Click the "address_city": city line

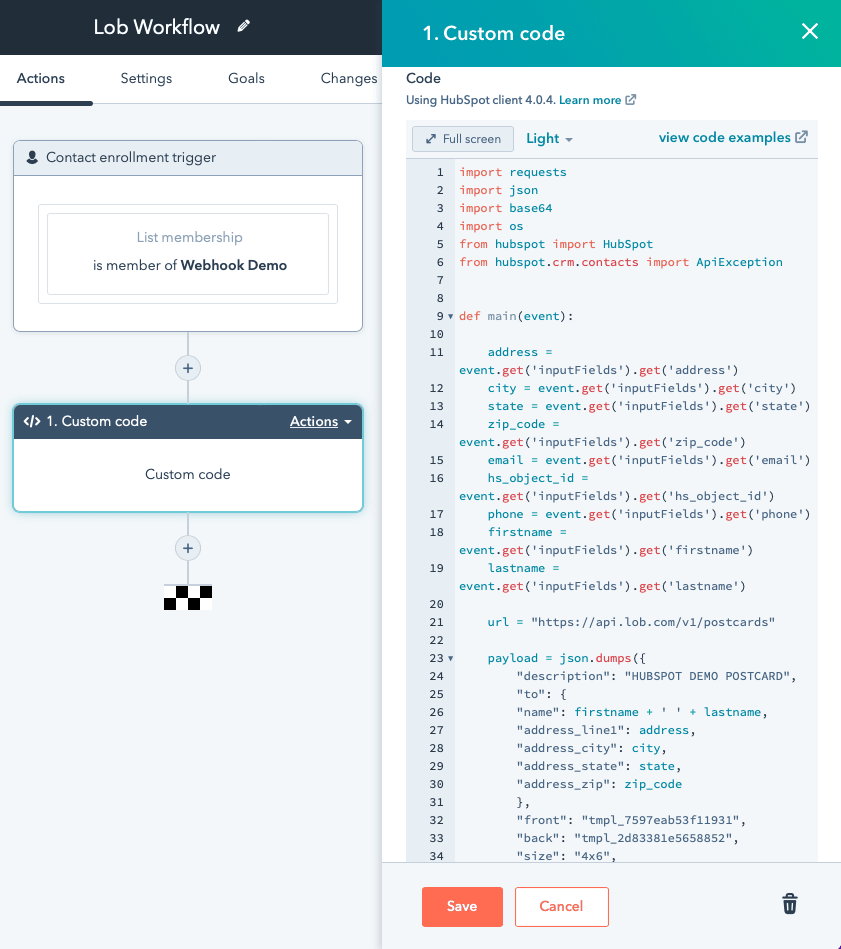(591, 748)
